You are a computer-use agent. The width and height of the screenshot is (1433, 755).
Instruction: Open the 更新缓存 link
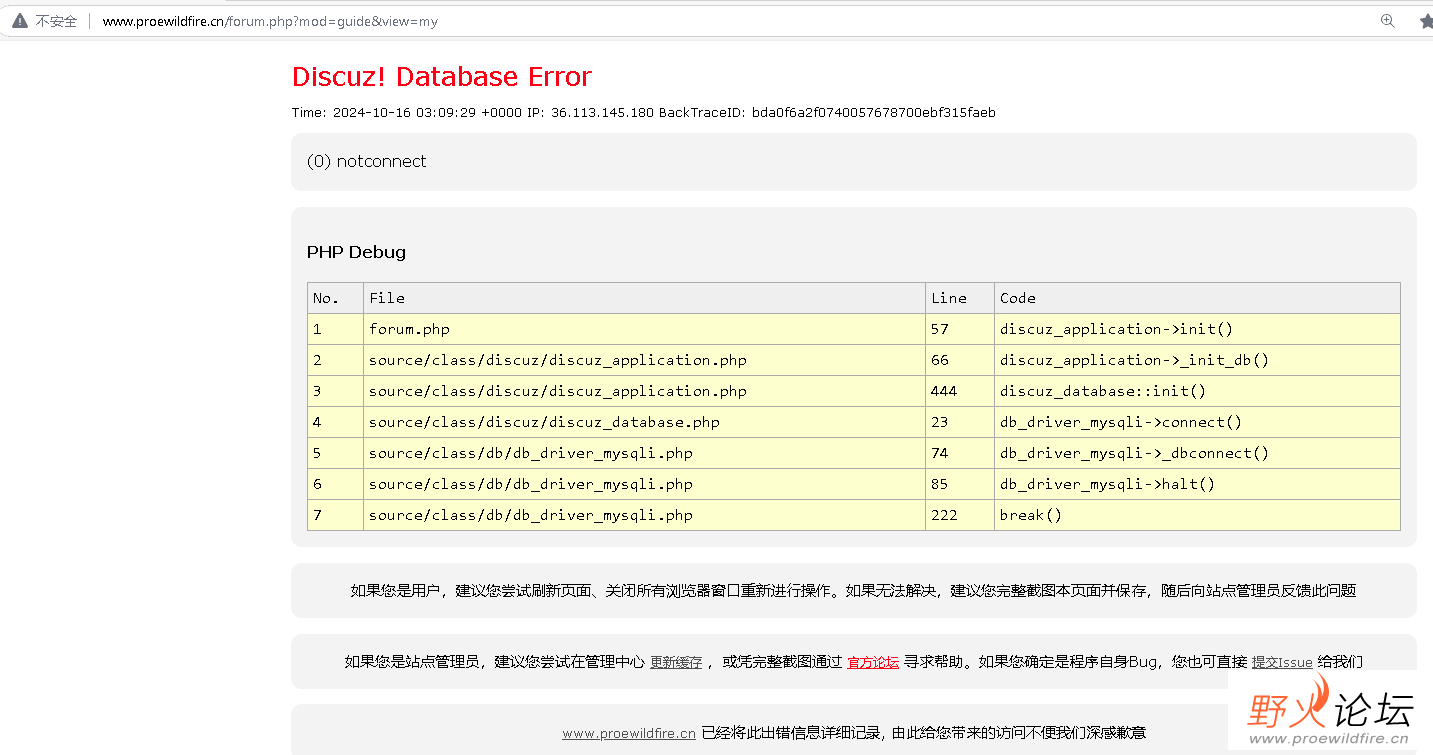(x=676, y=662)
